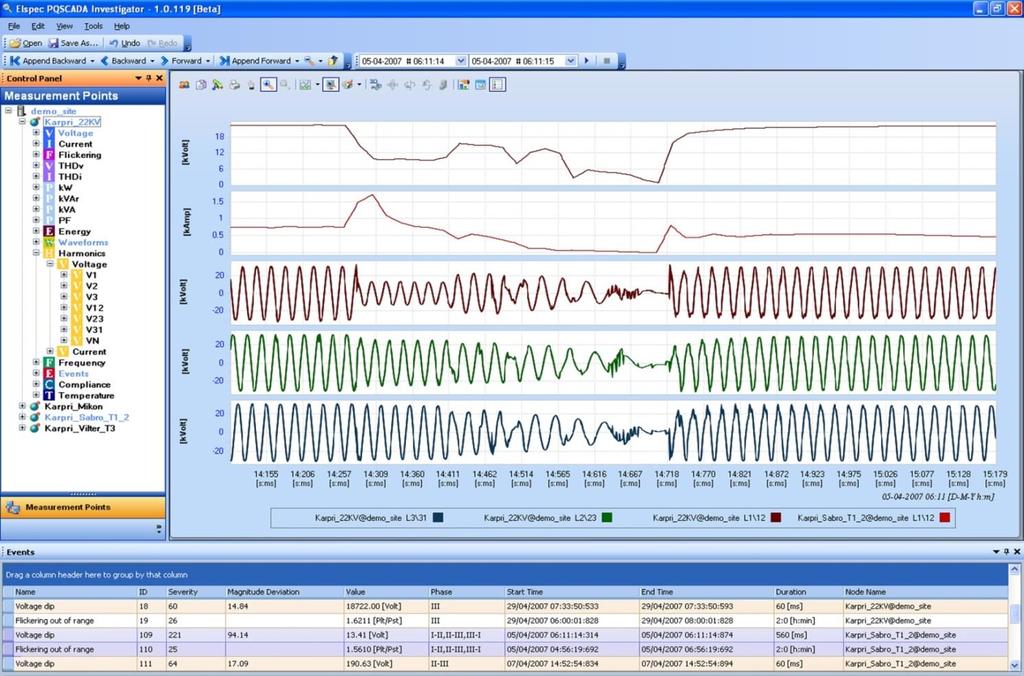Pin the Control Panel with the pushpin icon
Image resolution: width=1024 pixels, height=676 pixels.
(149, 78)
